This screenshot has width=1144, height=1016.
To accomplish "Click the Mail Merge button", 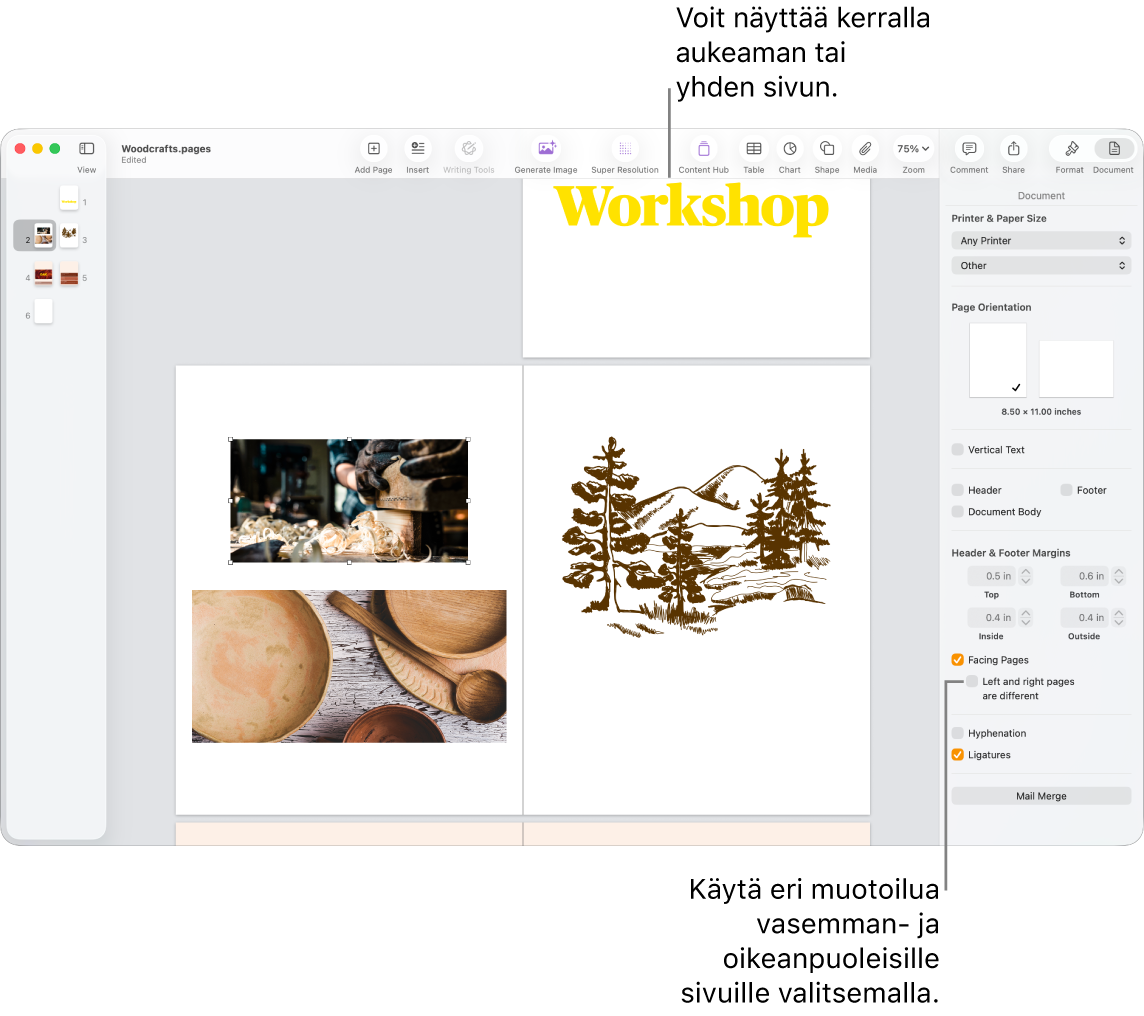I will [x=1041, y=796].
